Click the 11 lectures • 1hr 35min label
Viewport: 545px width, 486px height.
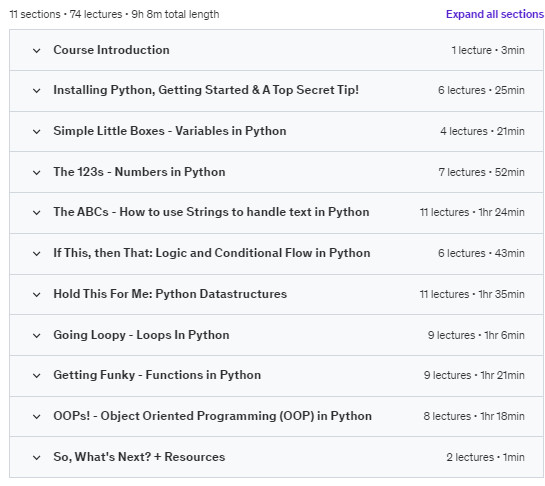click(x=472, y=294)
